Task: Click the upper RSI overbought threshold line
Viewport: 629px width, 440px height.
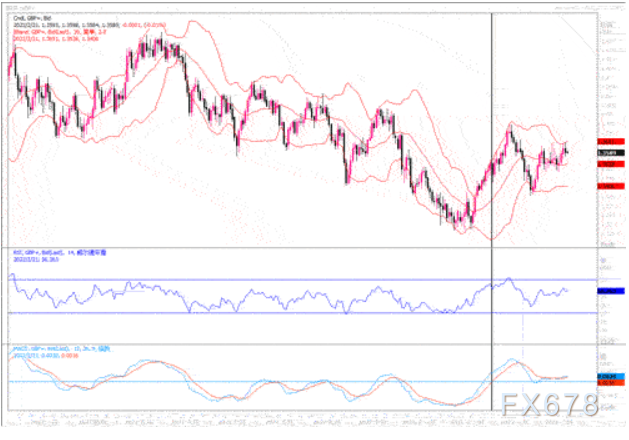Action: 303,280
